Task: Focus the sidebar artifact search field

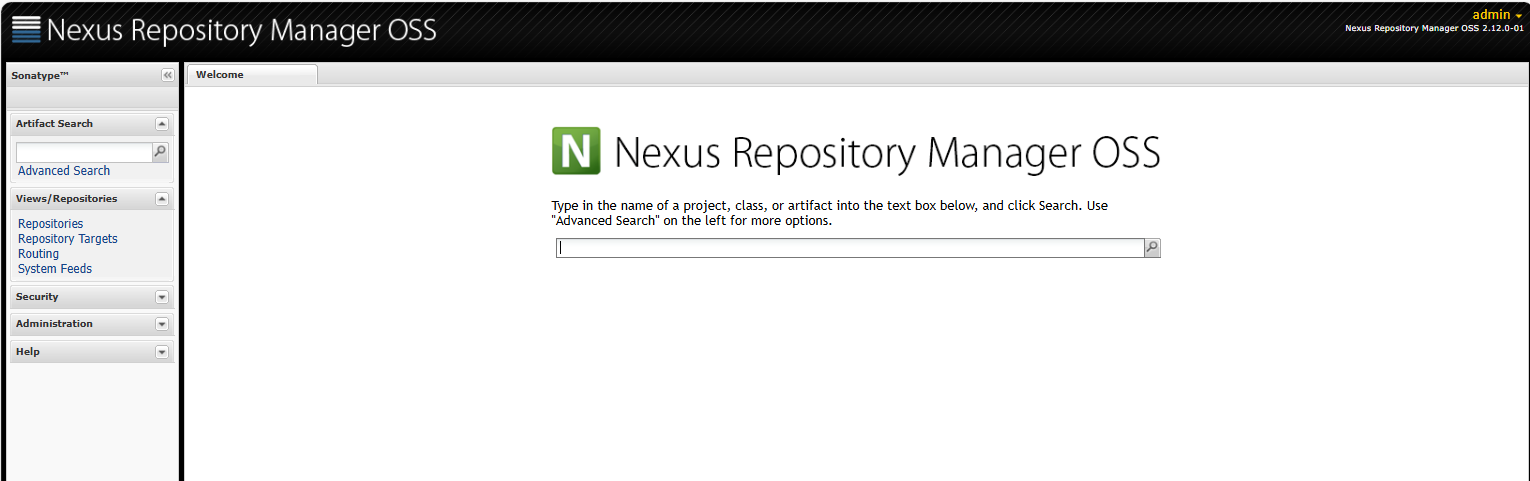Action: [84, 152]
